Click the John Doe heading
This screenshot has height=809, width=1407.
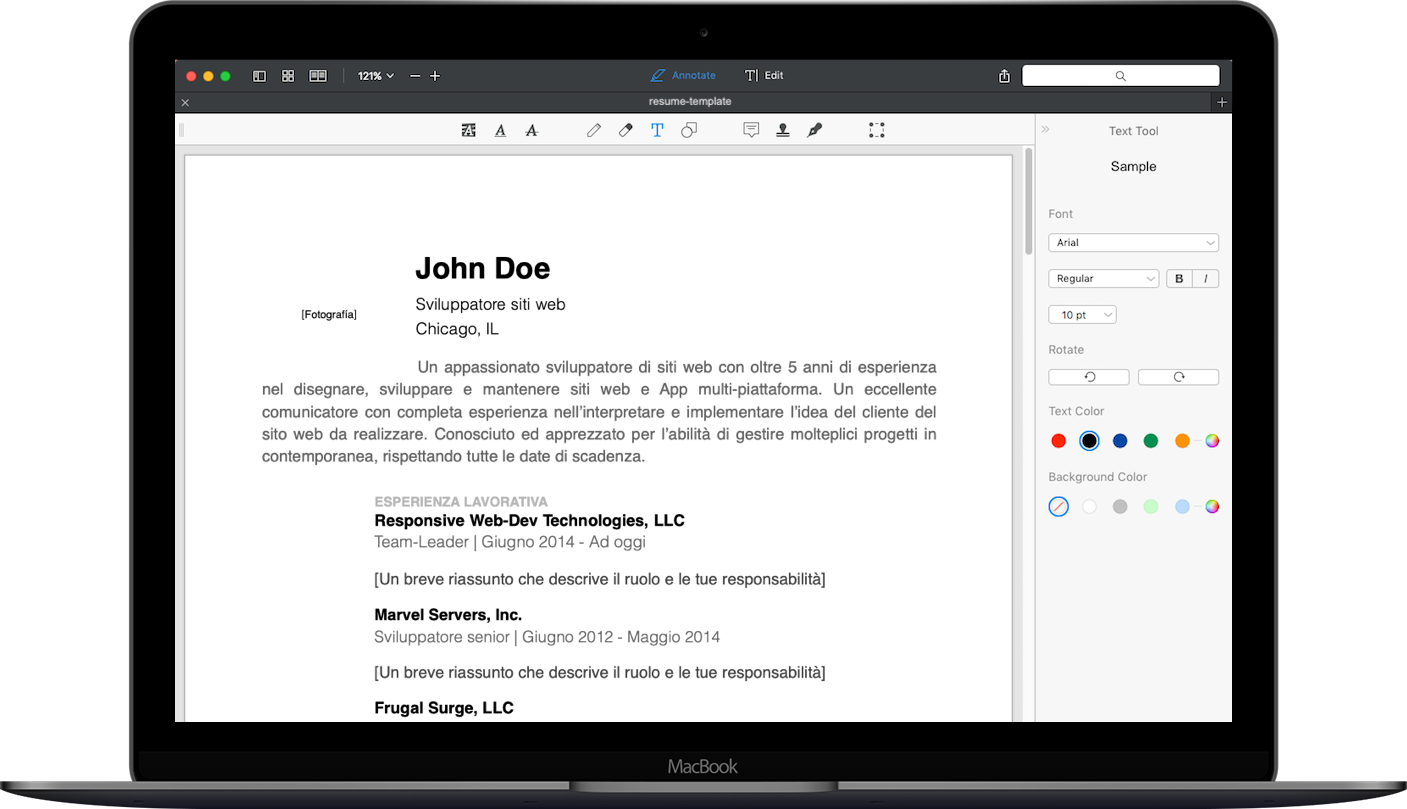(483, 268)
